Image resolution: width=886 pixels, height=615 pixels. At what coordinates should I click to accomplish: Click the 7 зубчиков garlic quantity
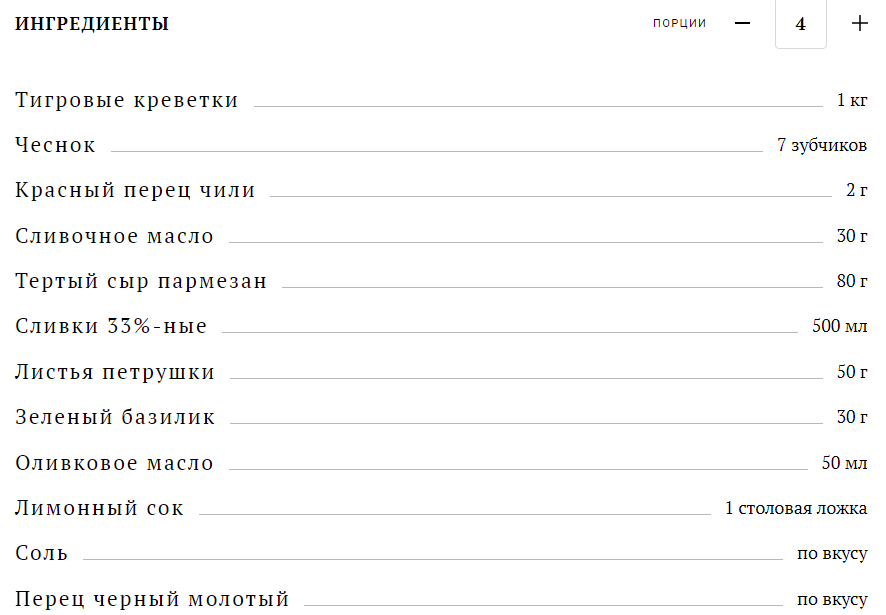(x=821, y=145)
